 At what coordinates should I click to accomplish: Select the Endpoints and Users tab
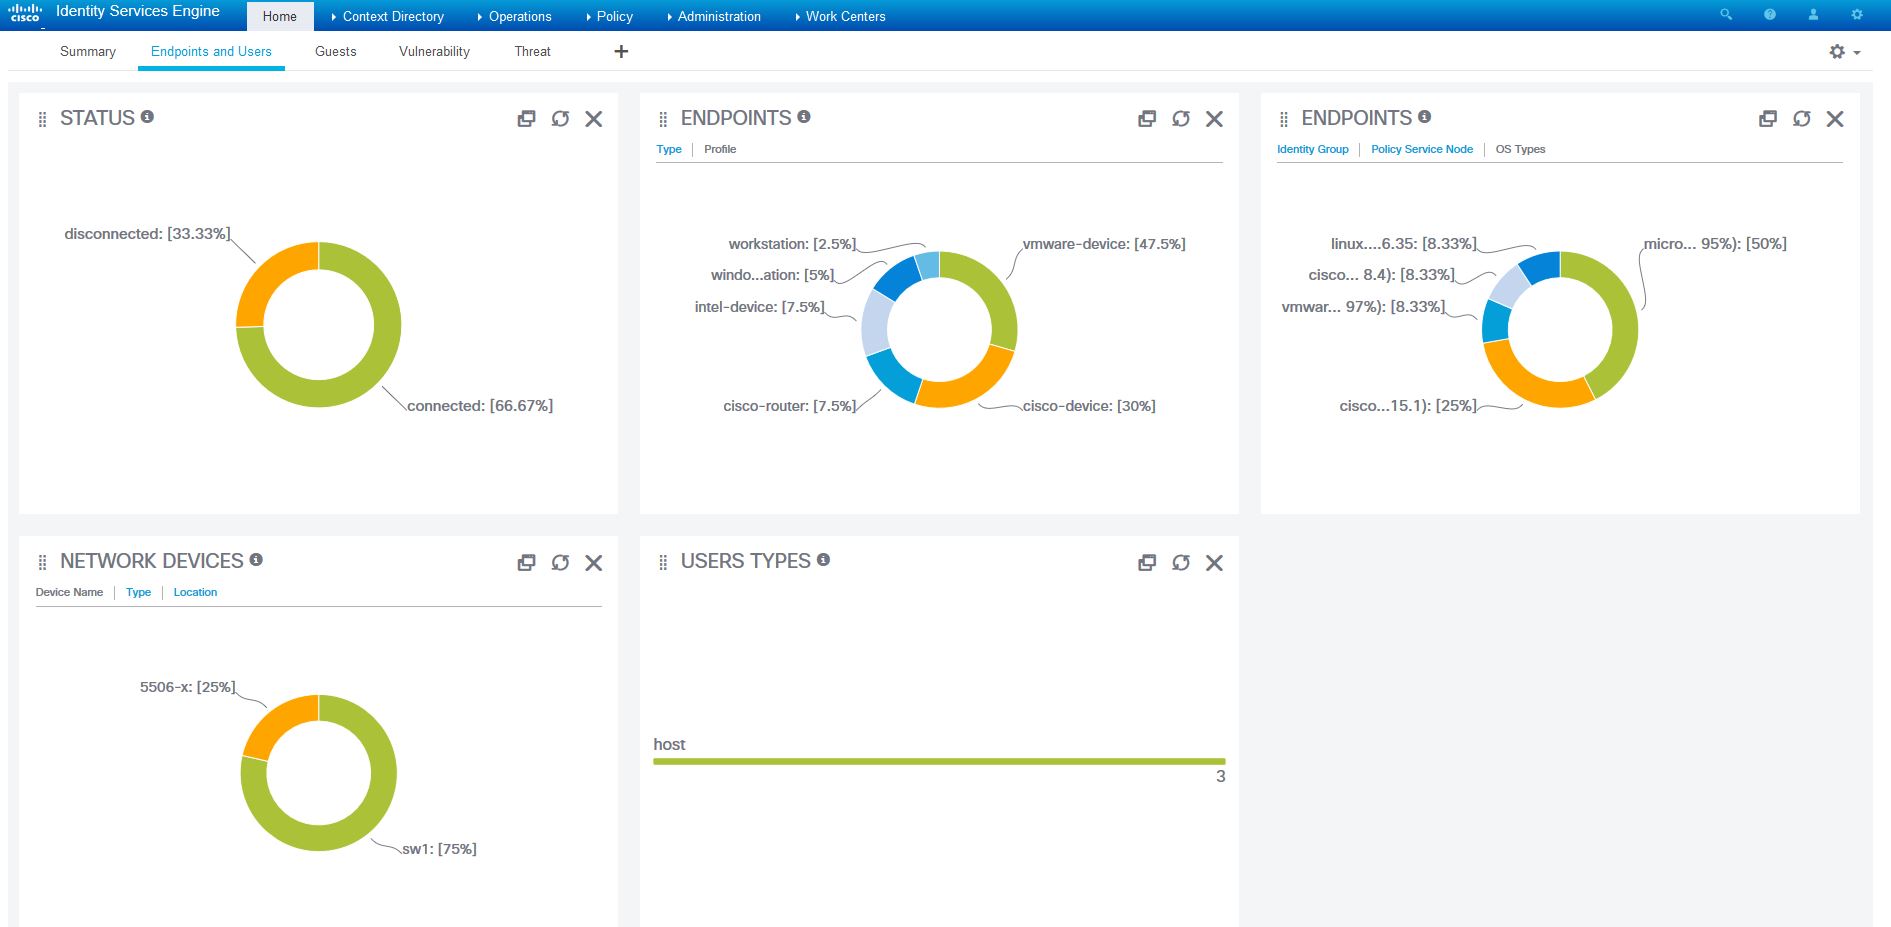point(211,51)
